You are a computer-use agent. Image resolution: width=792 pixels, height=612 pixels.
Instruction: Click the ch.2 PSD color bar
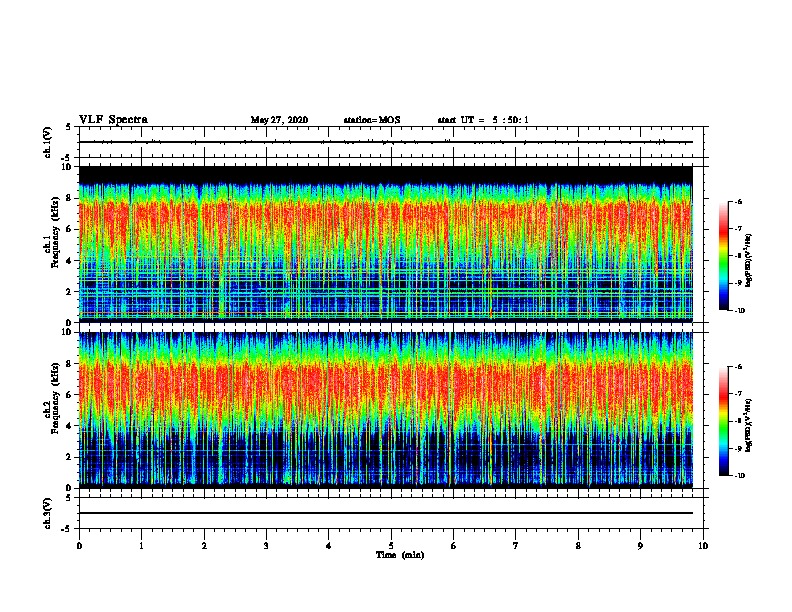click(x=724, y=421)
